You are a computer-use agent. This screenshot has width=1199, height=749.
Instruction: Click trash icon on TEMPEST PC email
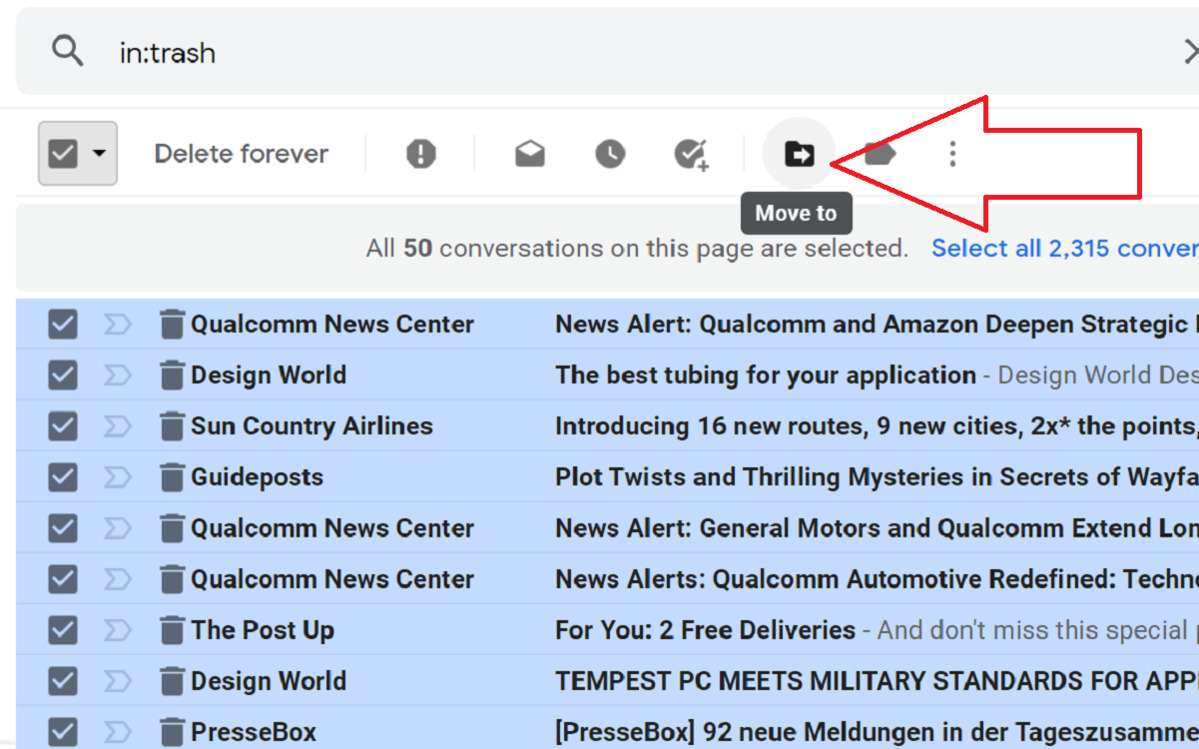pos(172,681)
